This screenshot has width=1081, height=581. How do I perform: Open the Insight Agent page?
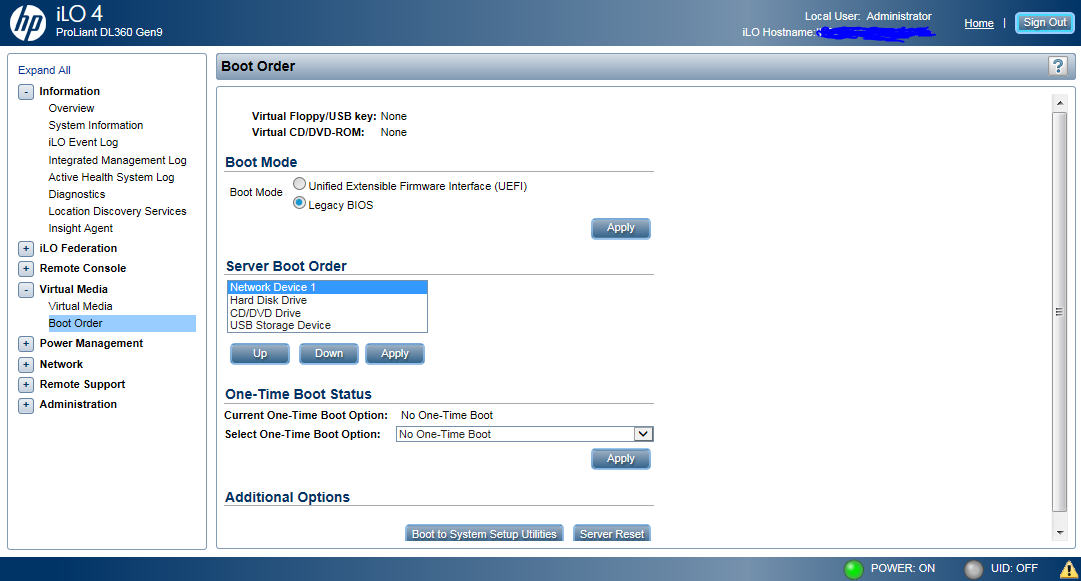pos(81,228)
